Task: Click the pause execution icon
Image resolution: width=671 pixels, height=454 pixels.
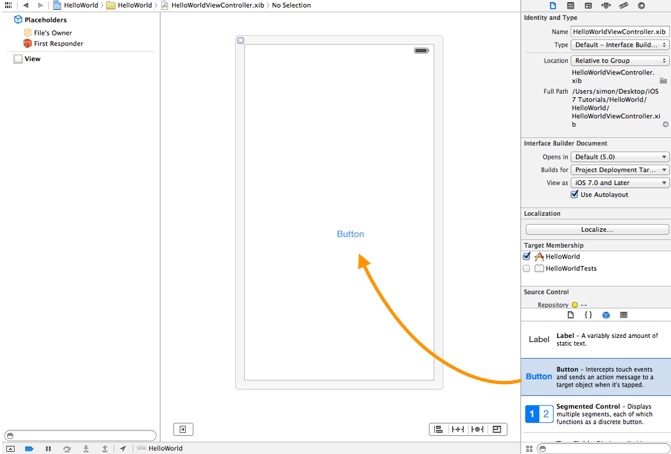Action: tap(48, 449)
